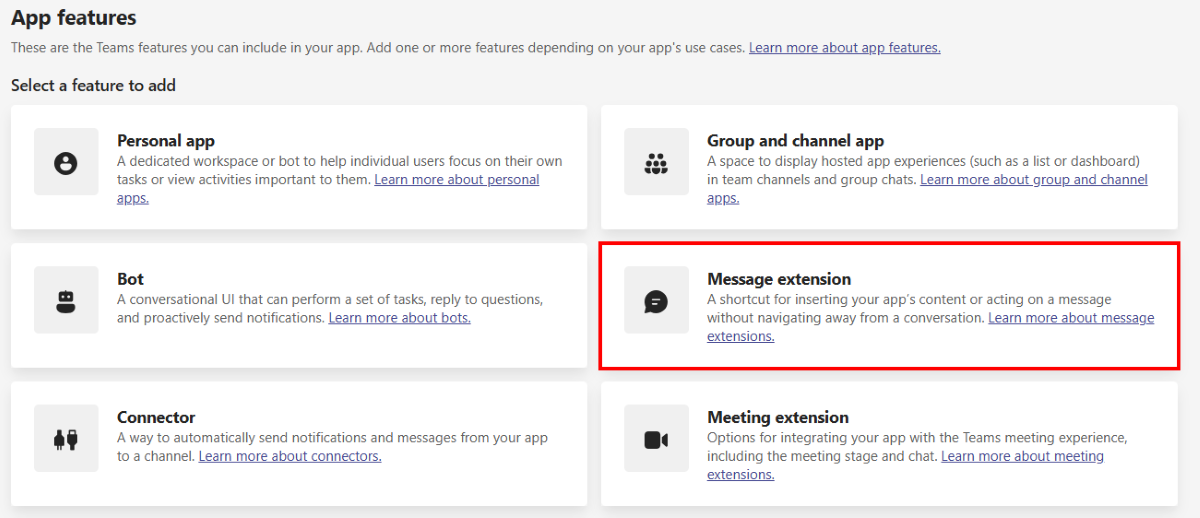1200x518 pixels.
Task: Visit 'Learn more about meeting extensions' link
Action: (x=1022, y=456)
